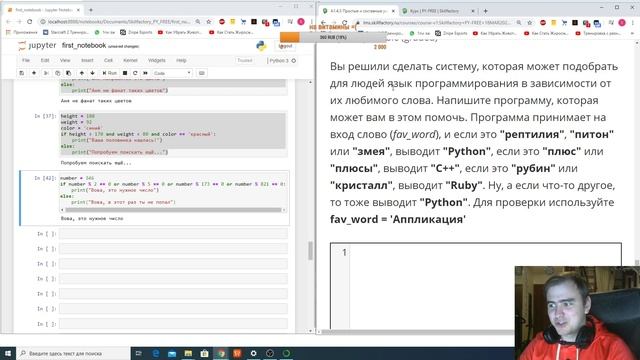
Task: Move the selected cell down
Action: (x=92, y=73)
